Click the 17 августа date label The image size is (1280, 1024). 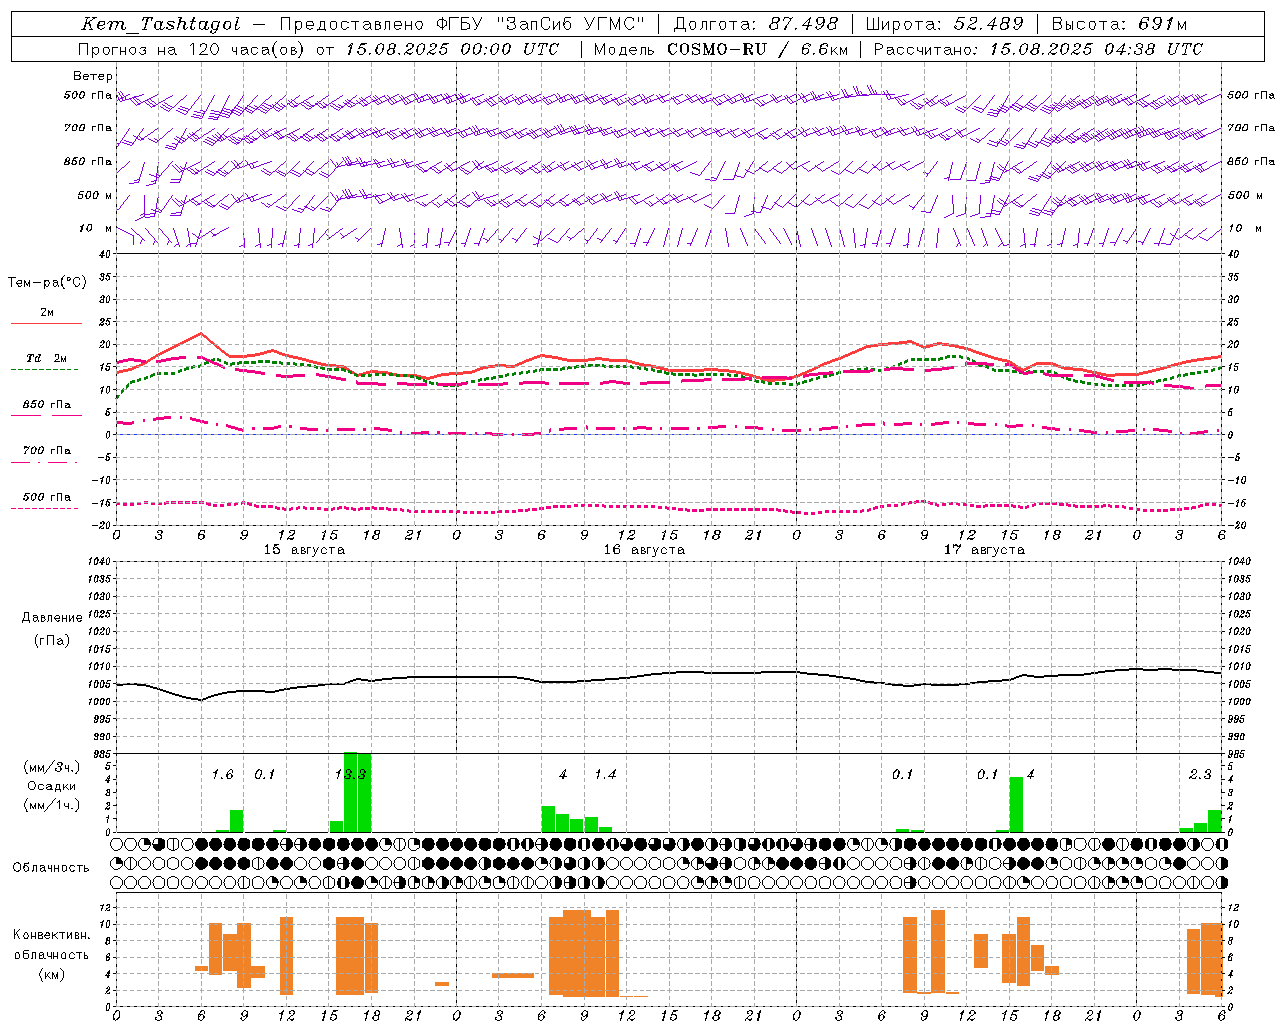pyautogui.click(x=984, y=550)
